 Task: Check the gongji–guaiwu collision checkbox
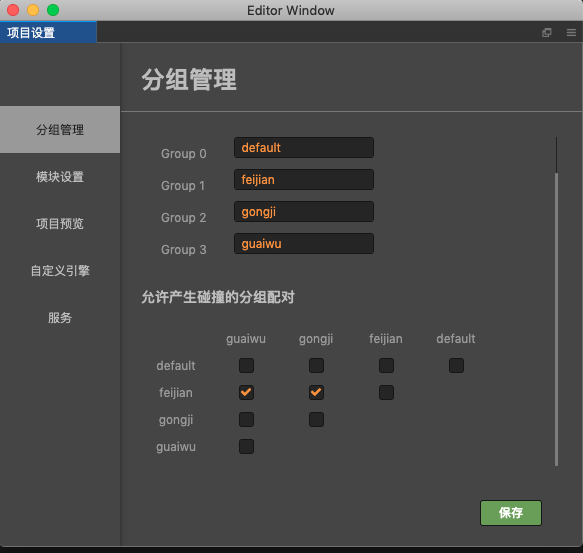[246, 419]
